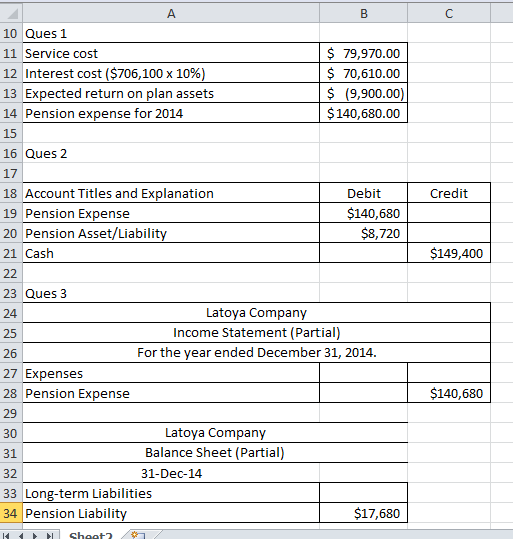Click 'Interest cost ($706,100 x 10%)' cell
Viewport: 513px width, 539px height.
pyautogui.click(x=171, y=73)
